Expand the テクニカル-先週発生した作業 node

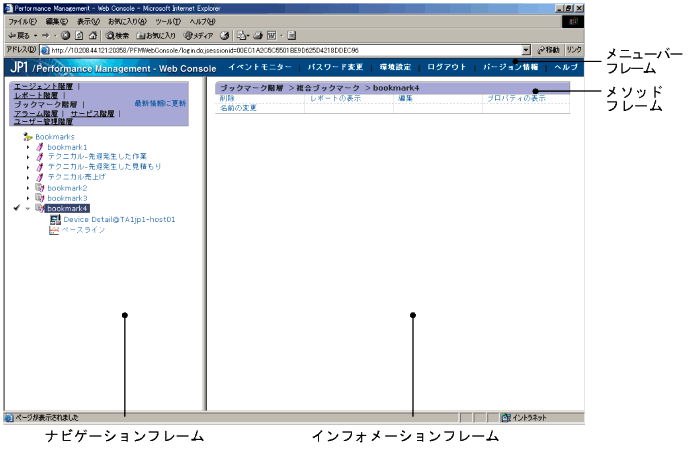point(28,157)
